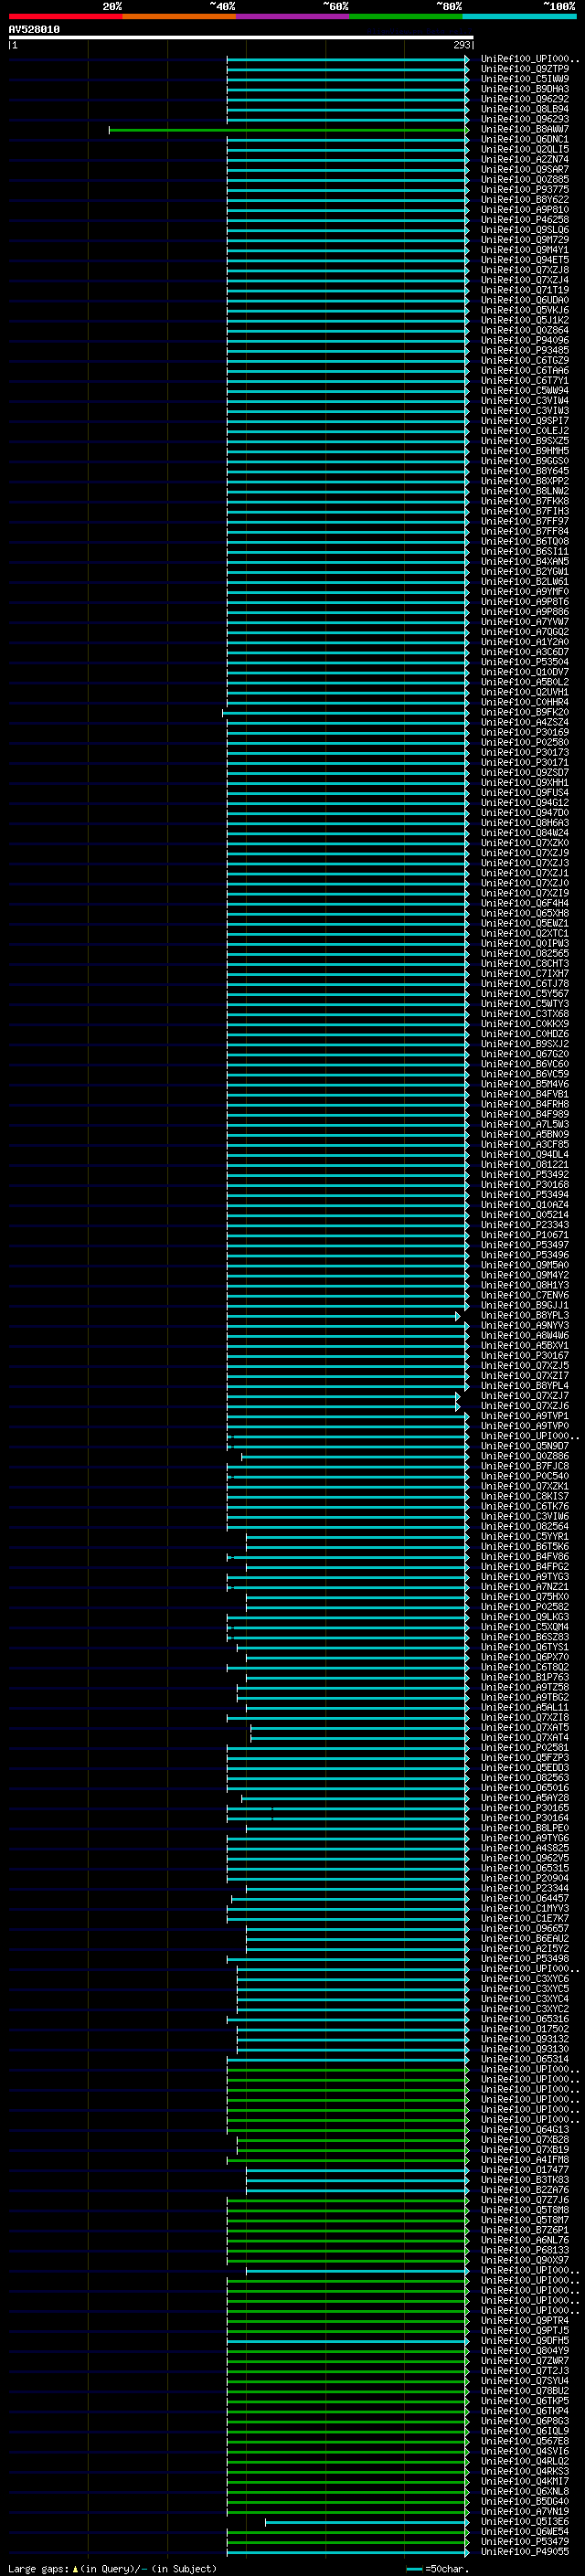Click the UniRef100_B7FIH3 label
The height and width of the screenshot is (2576, 585).
click(x=525, y=511)
